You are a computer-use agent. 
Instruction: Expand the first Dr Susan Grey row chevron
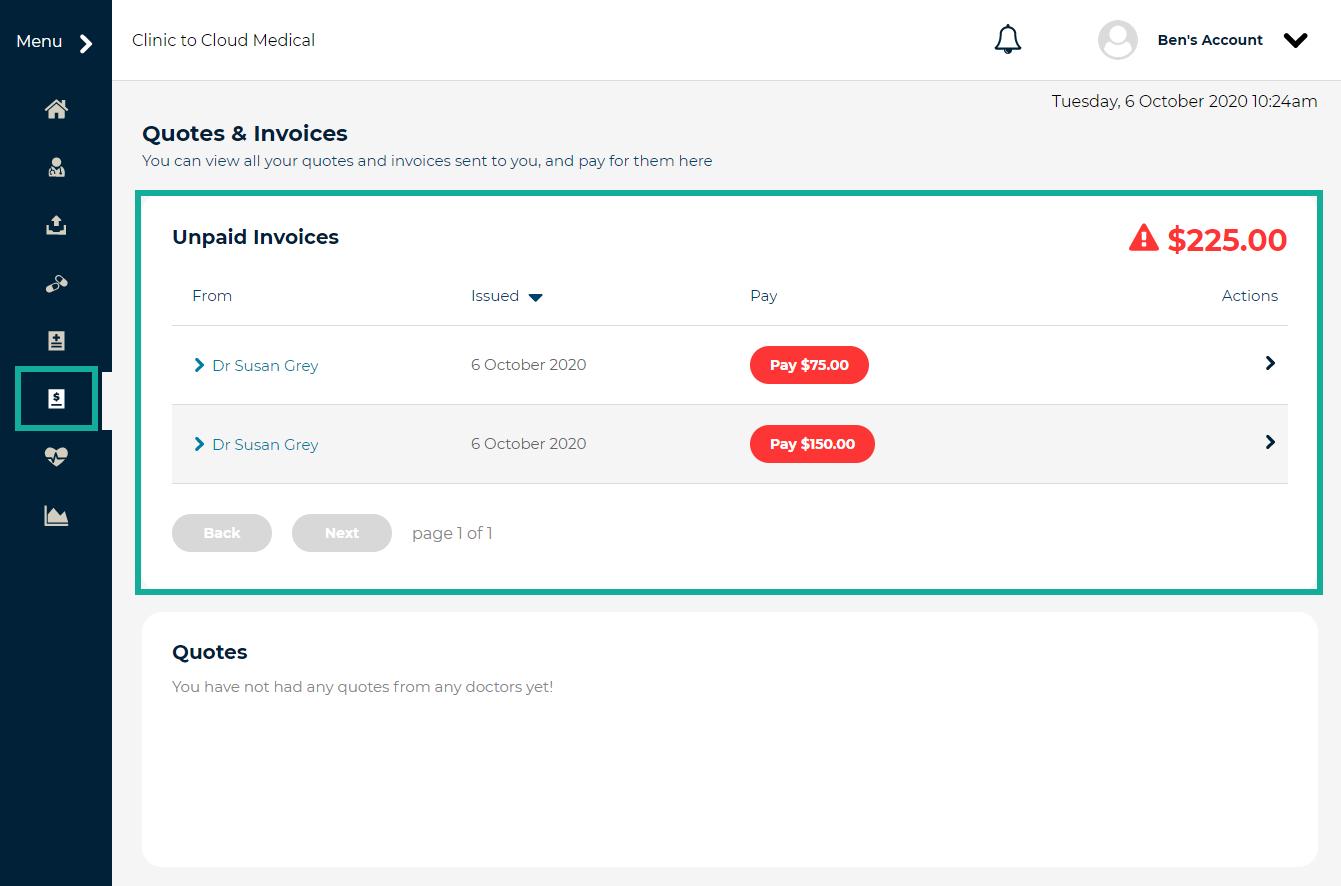(x=199, y=365)
